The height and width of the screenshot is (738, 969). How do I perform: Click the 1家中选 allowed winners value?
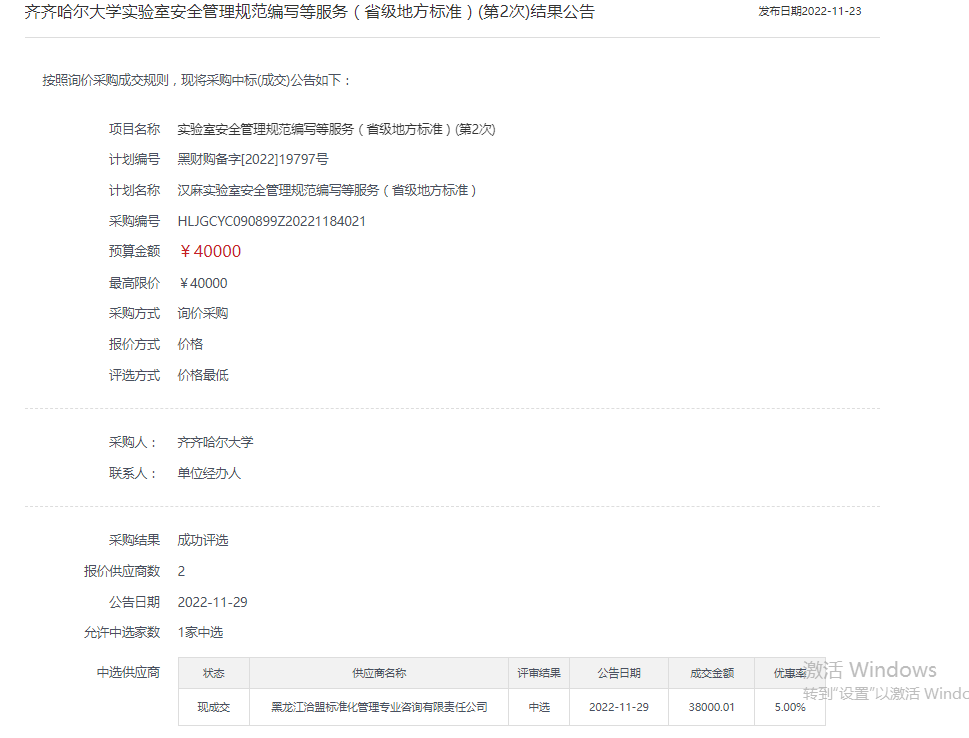(200, 632)
